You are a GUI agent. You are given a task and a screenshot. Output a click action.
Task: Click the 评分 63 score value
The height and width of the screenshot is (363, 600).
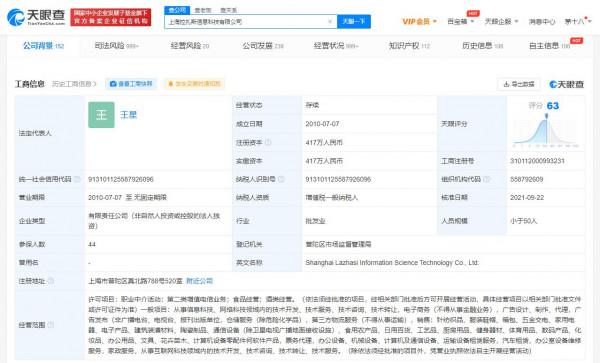544,106
